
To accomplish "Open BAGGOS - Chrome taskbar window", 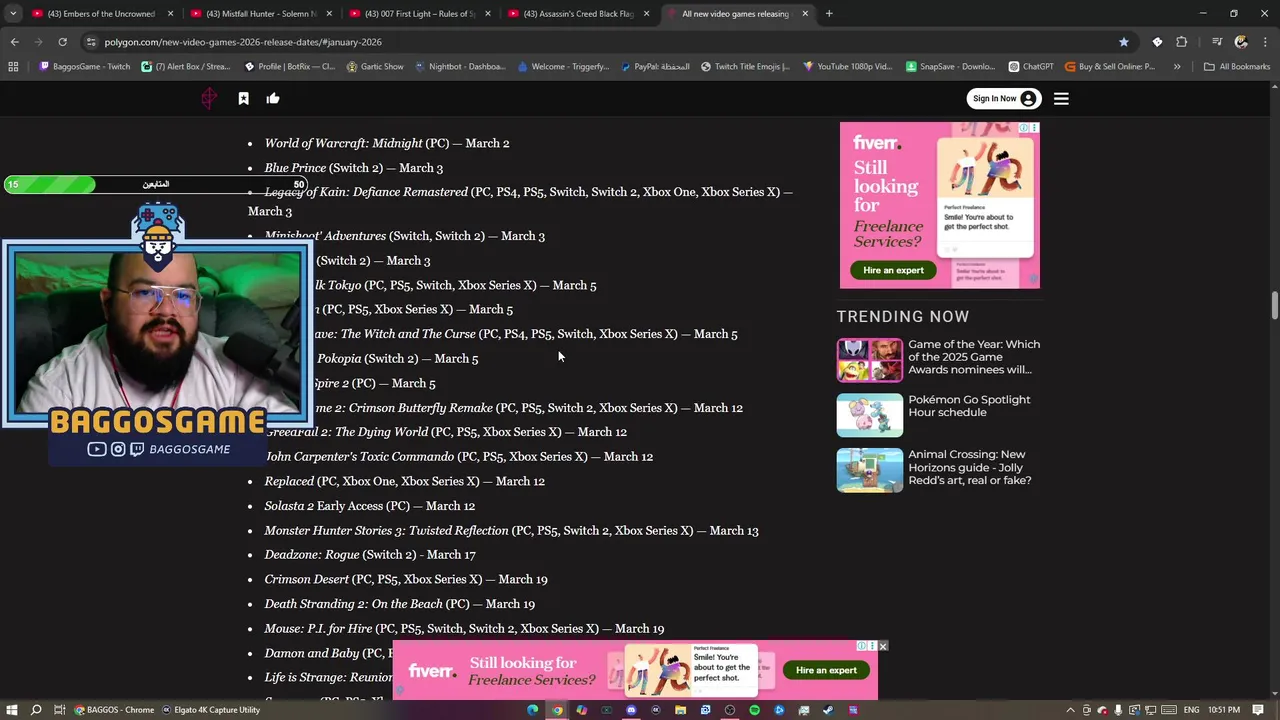I will pyautogui.click(x=114, y=710).
